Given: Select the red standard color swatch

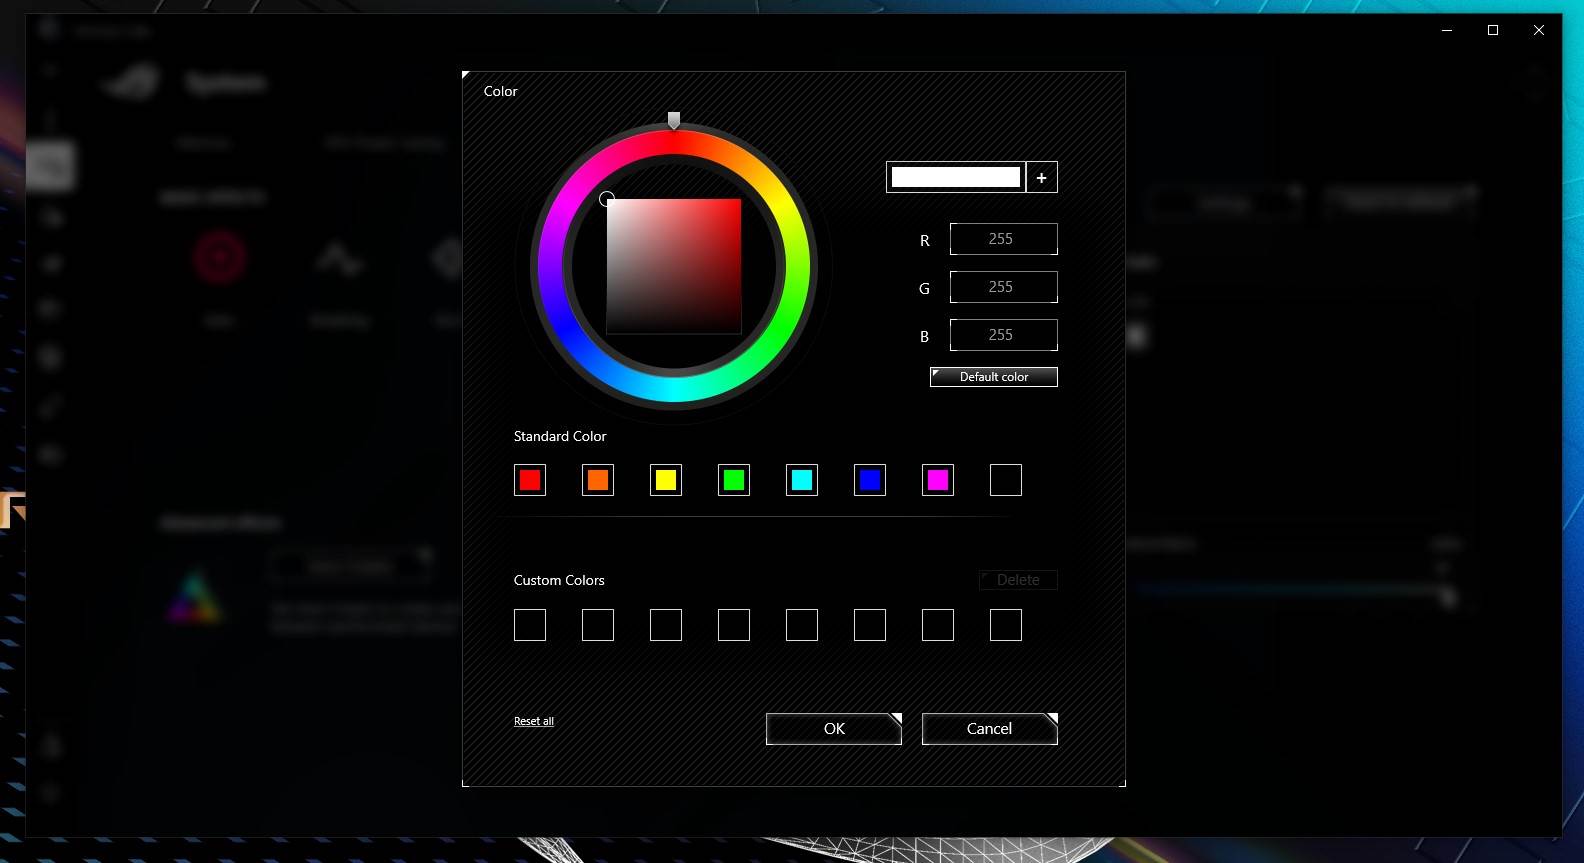Looking at the screenshot, I should pos(530,480).
